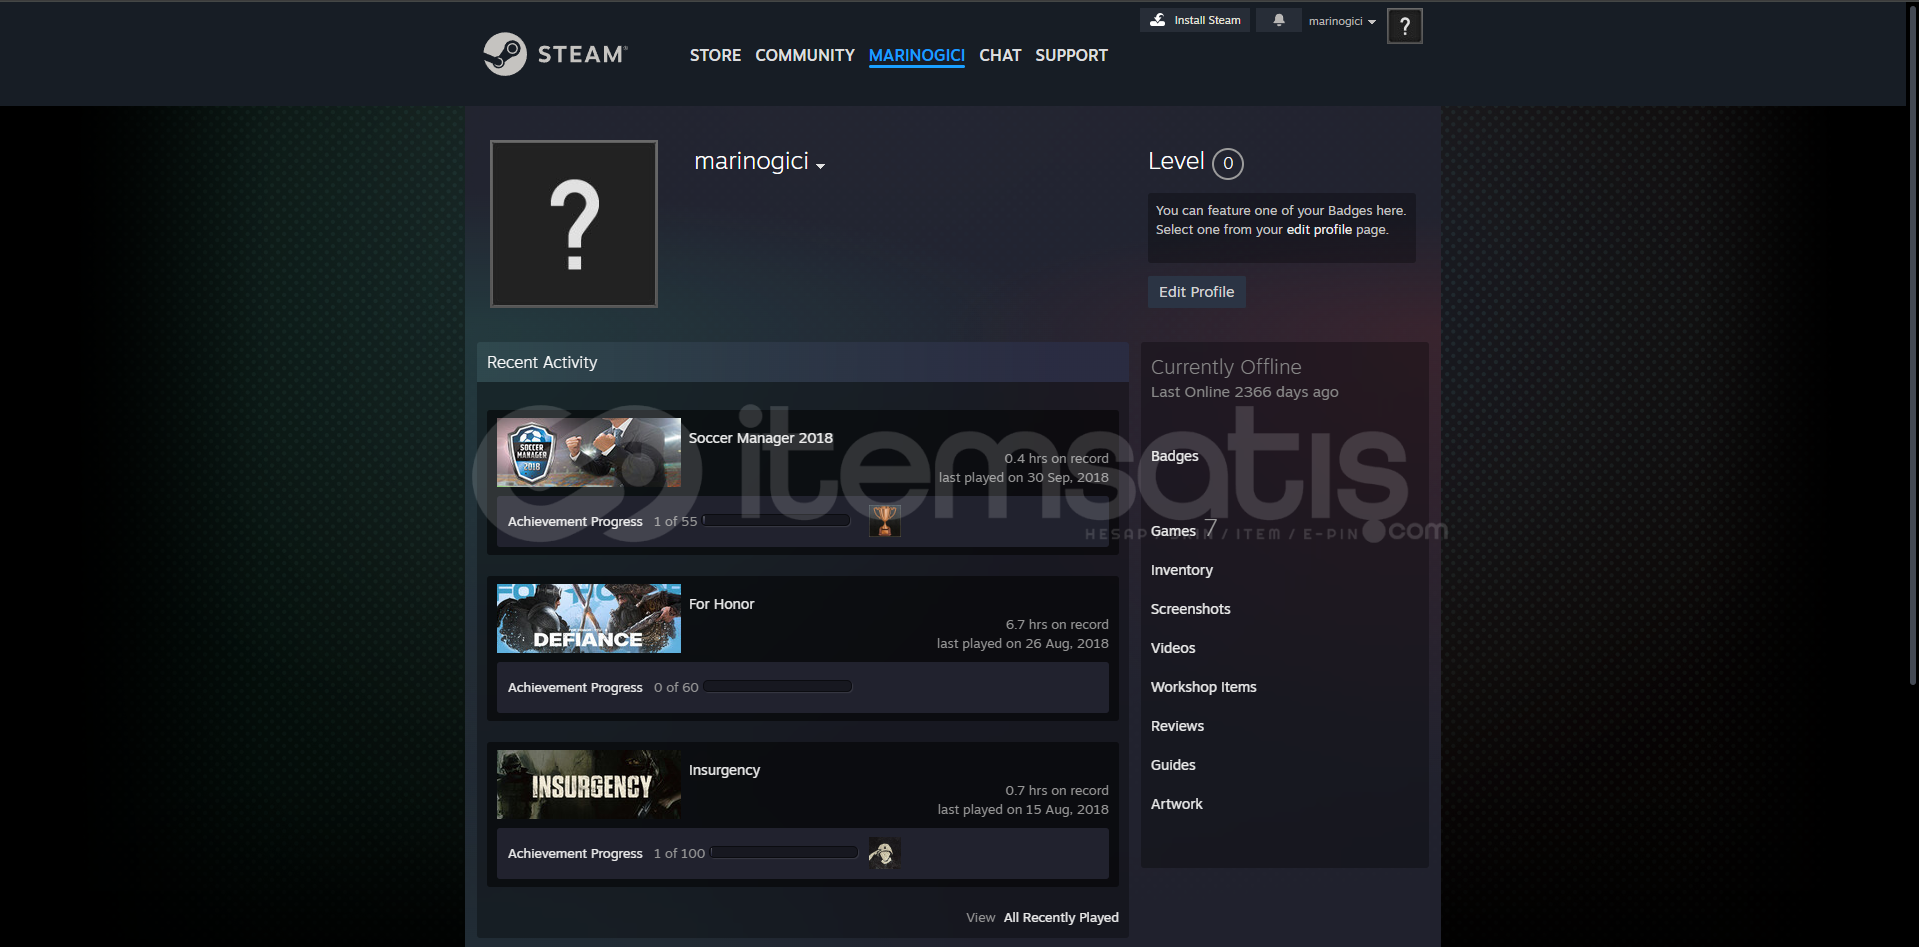Click the All Recently Played link
Image resolution: width=1919 pixels, height=947 pixels.
(1061, 918)
